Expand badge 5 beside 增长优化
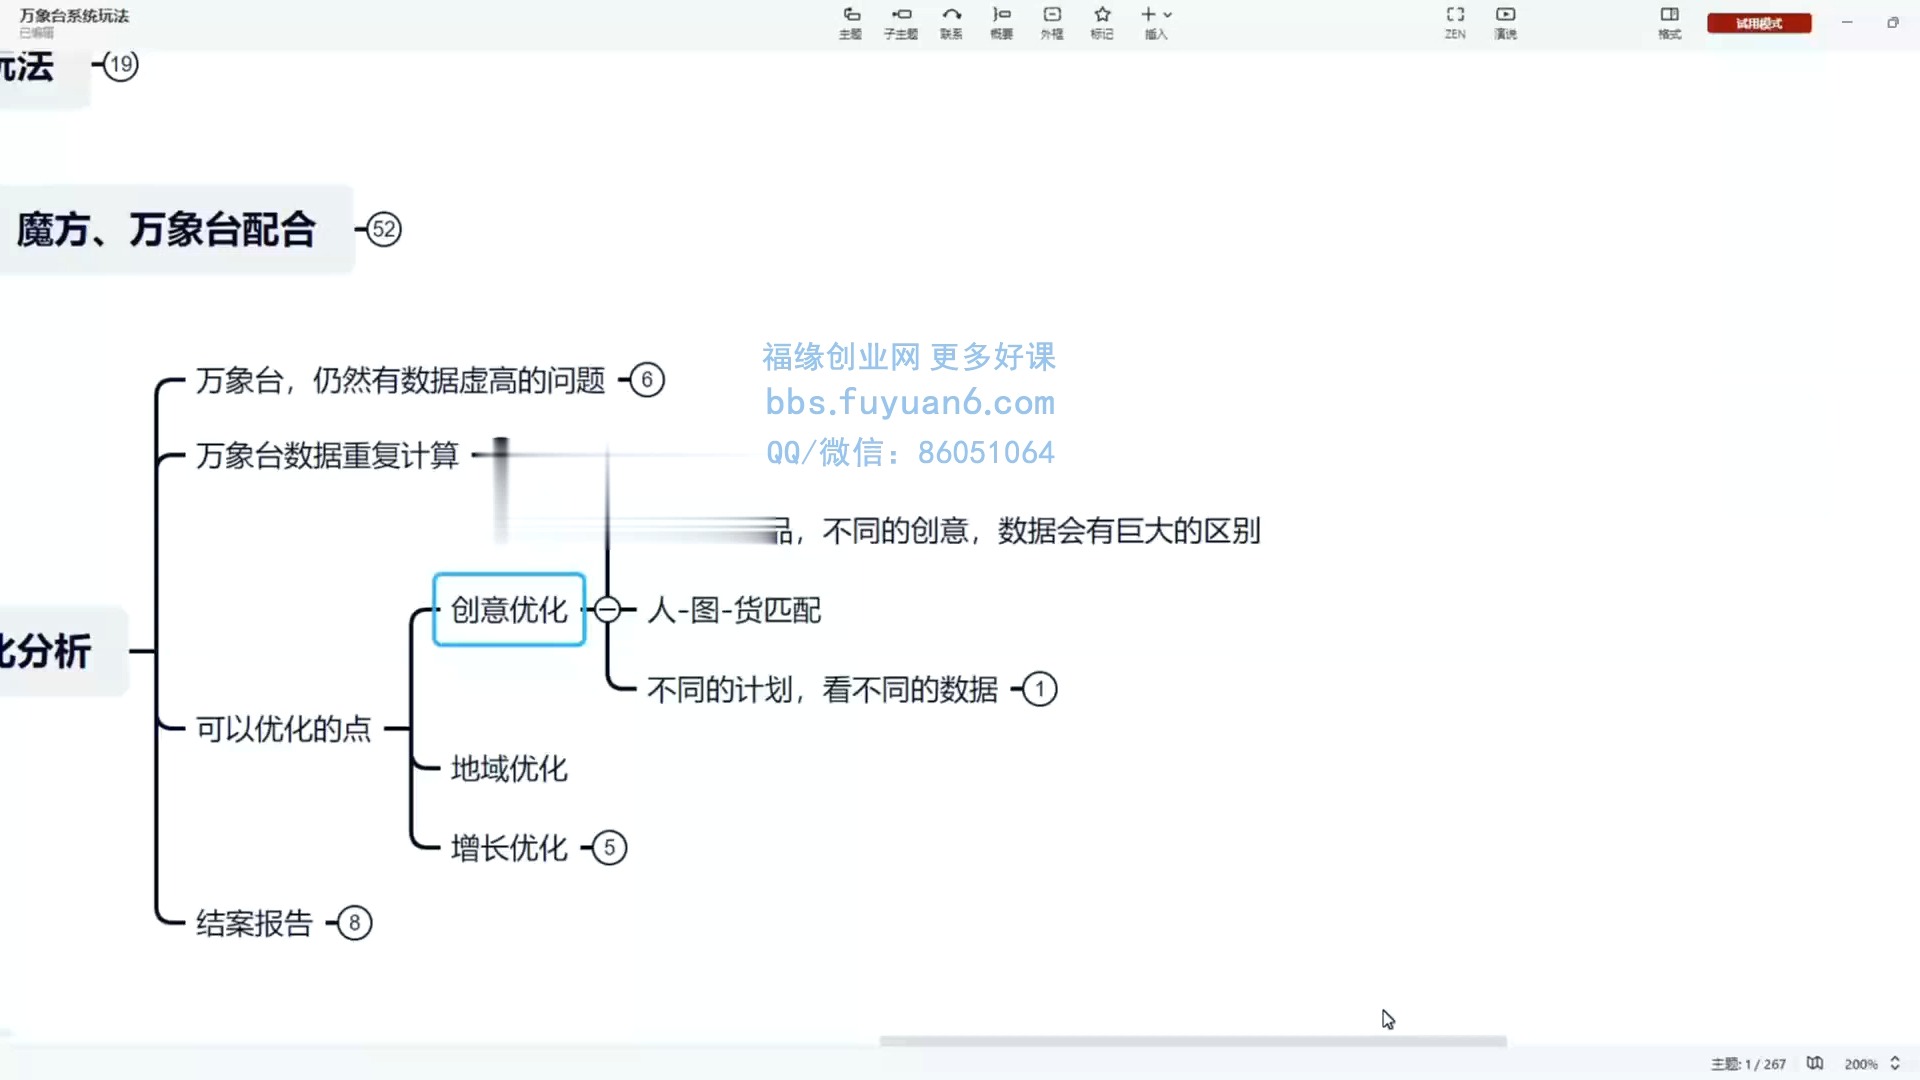Viewport: 1920px width, 1080px height. pos(610,848)
